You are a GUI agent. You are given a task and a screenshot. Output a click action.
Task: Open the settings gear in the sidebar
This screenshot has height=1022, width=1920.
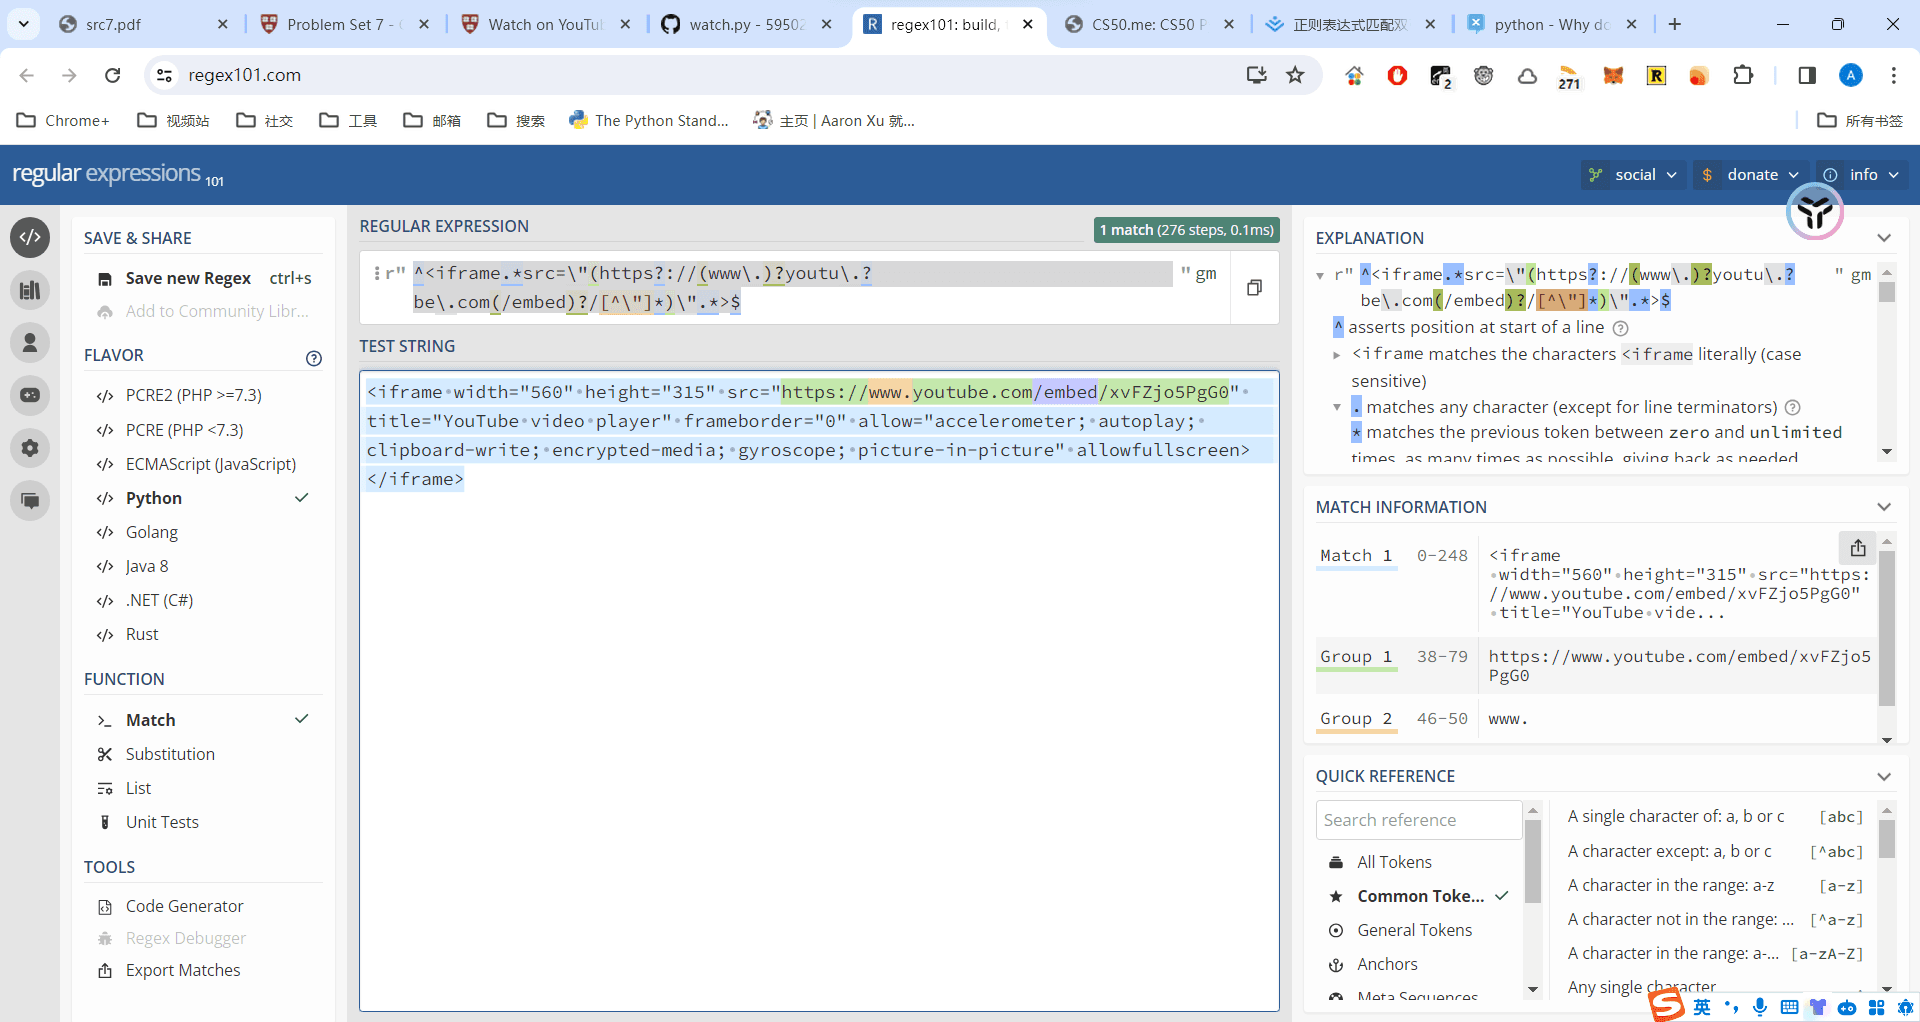pyautogui.click(x=30, y=448)
